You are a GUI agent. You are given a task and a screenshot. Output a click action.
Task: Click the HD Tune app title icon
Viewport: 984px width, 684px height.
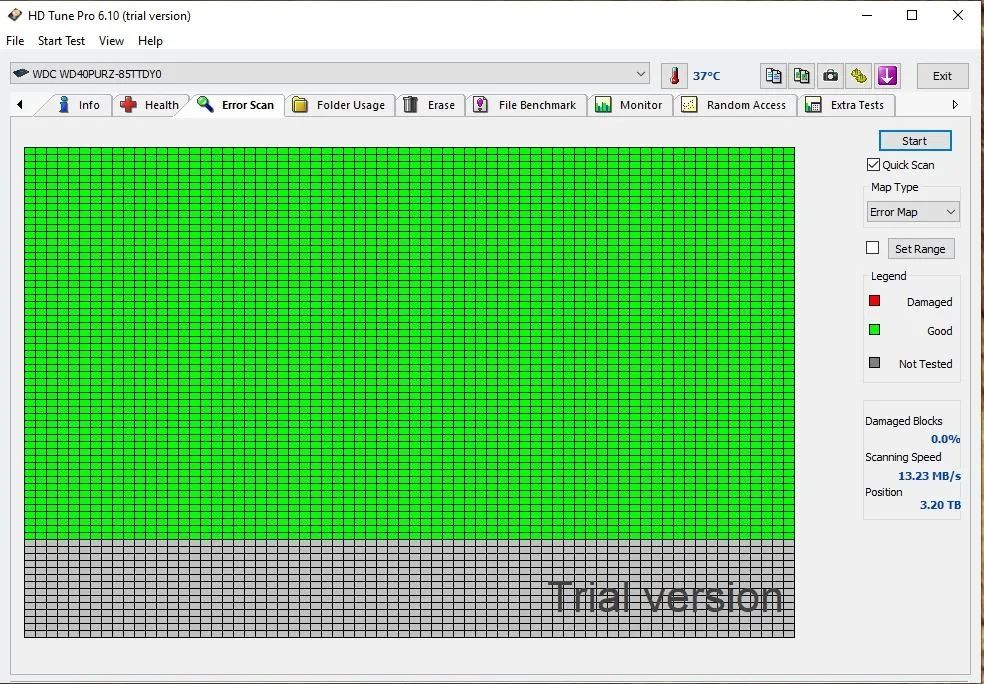pos(14,15)
